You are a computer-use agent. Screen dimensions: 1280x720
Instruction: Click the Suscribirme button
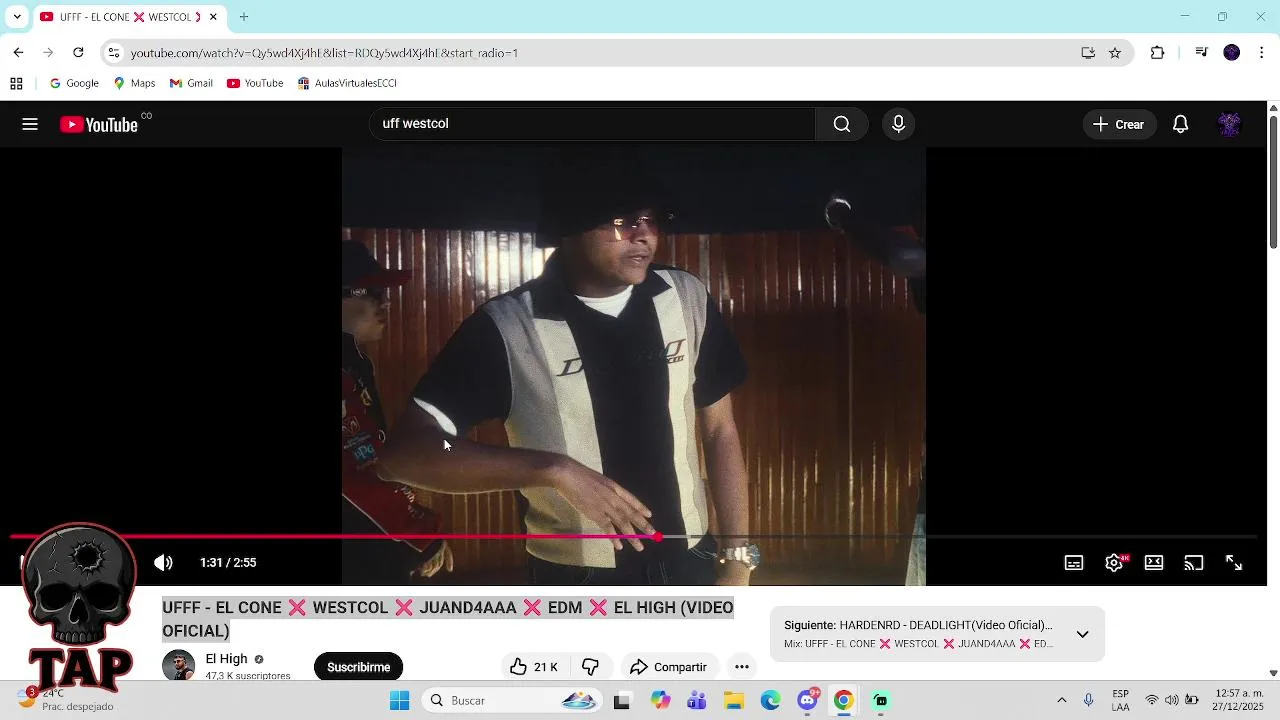[x=358, y=667]
